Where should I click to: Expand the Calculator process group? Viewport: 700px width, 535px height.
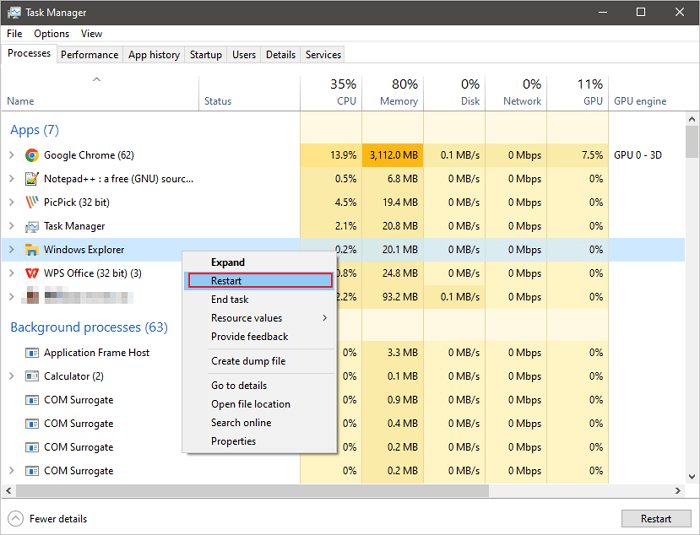click(x=12, y=376)
